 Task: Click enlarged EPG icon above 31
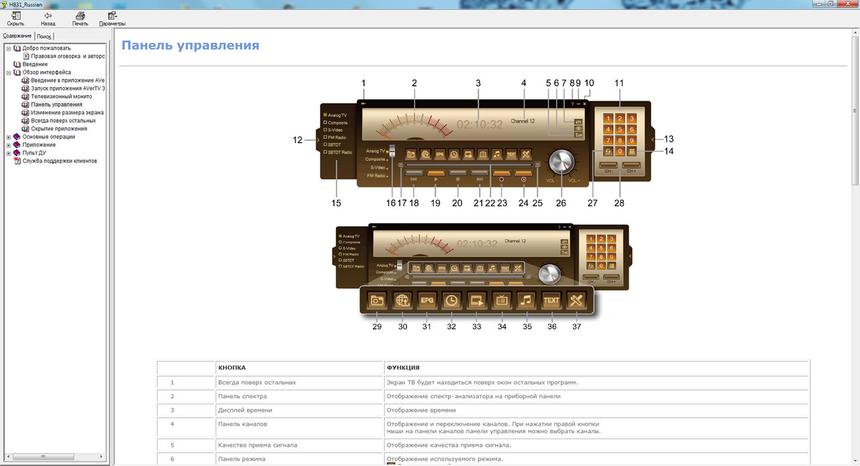pos(427,300)
